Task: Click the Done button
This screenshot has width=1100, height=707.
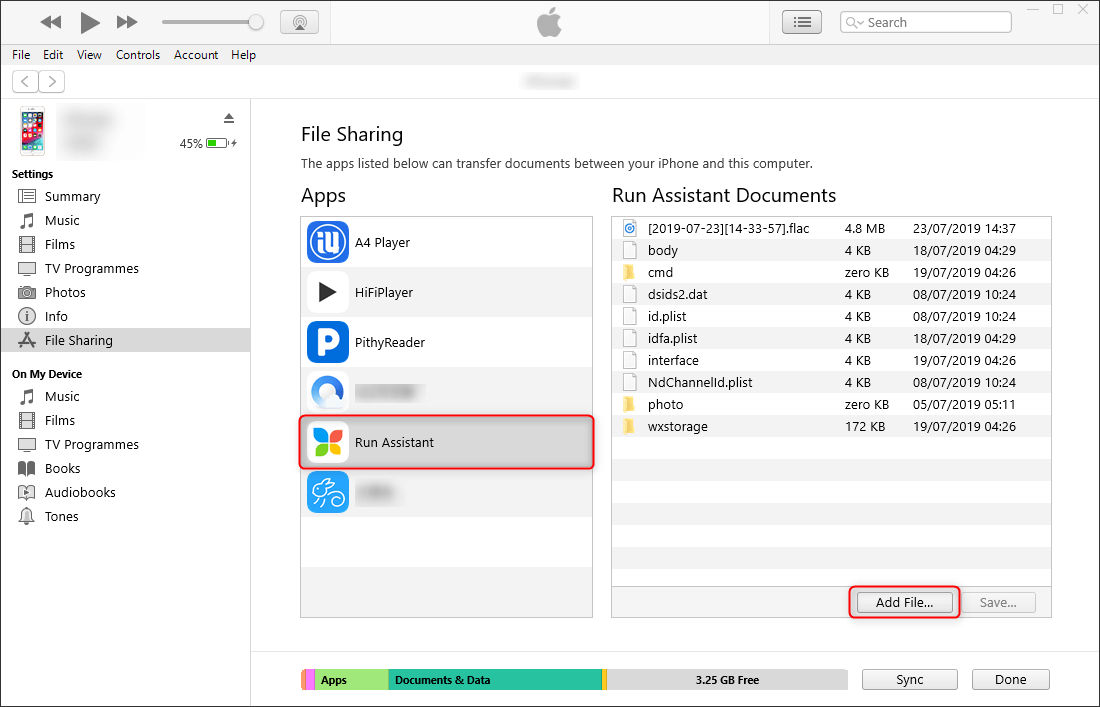Action: click(x=1010, y=680)
